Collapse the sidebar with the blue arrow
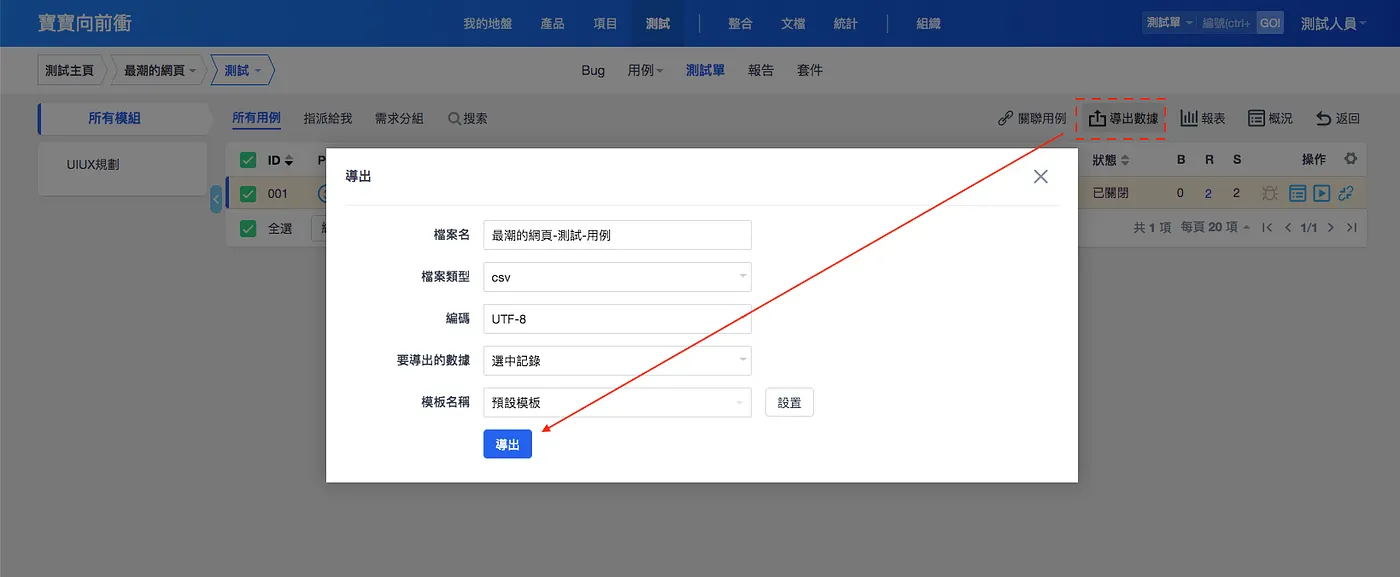Screen dimensions: 1400x577 pyautogui.click(x=216, y=200)
